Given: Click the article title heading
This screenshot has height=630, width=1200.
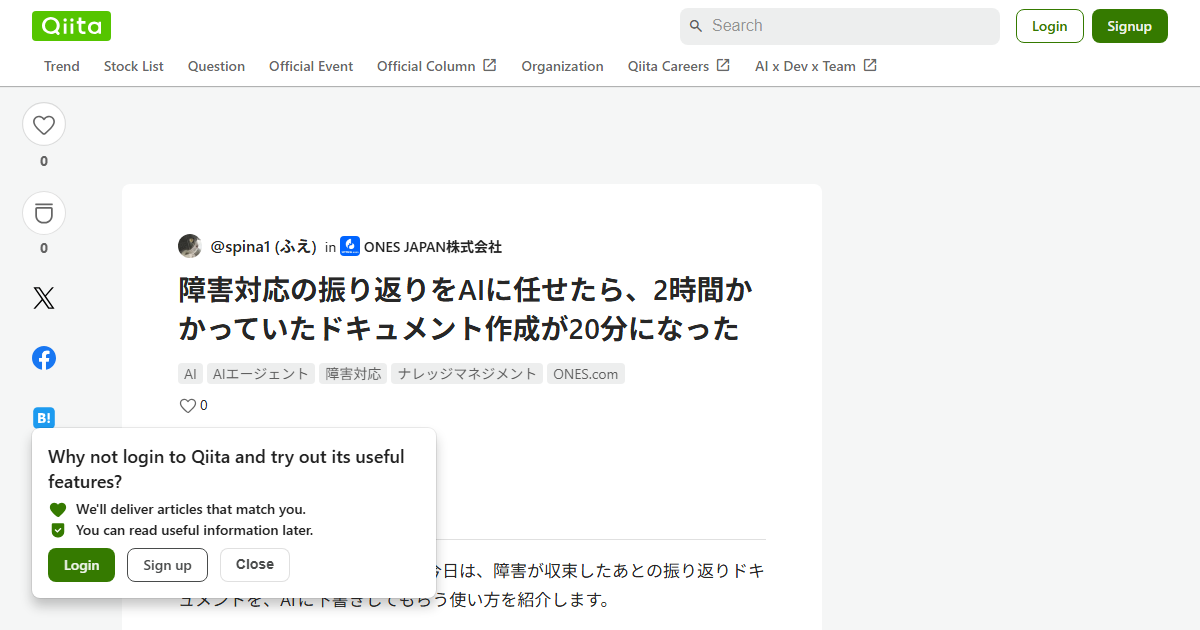Looking at the screenshot, I should (x=466, y=309).
